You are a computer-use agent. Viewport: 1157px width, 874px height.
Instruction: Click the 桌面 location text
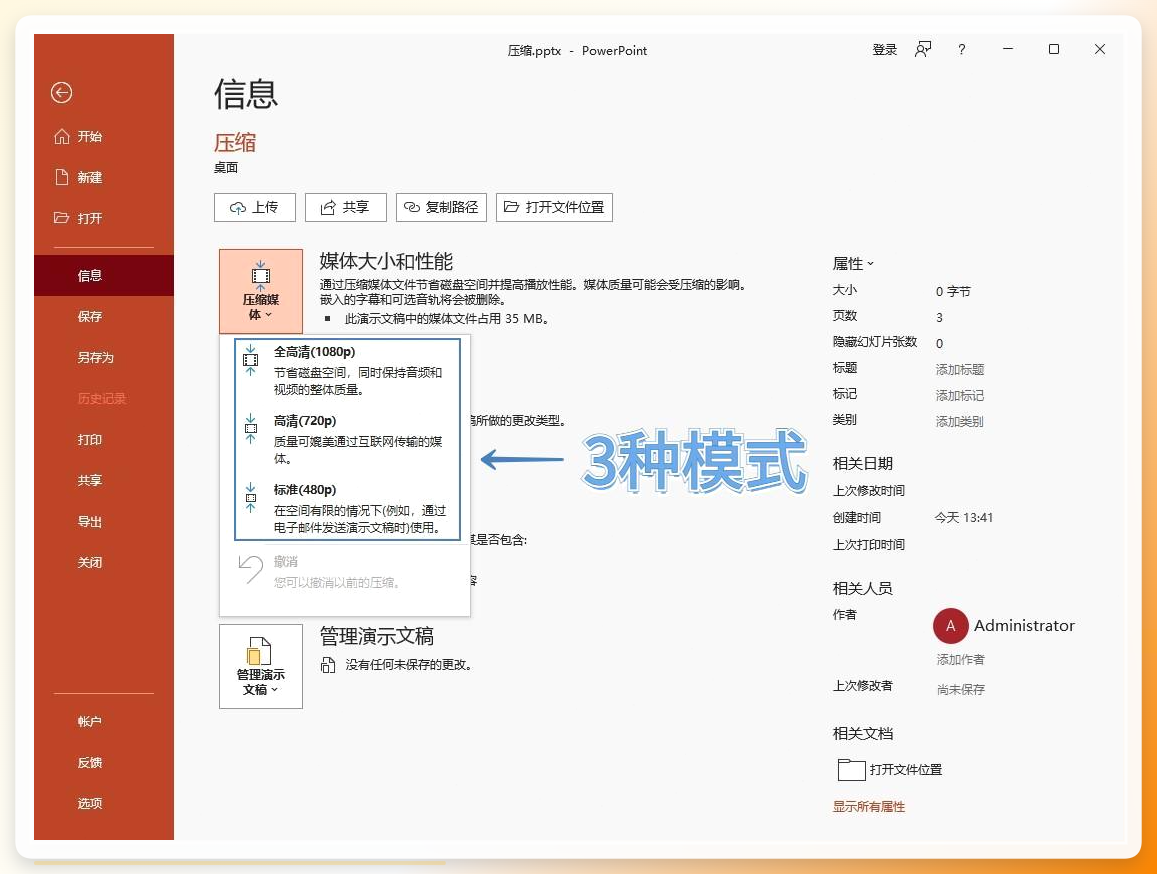[x=226, y=168]
